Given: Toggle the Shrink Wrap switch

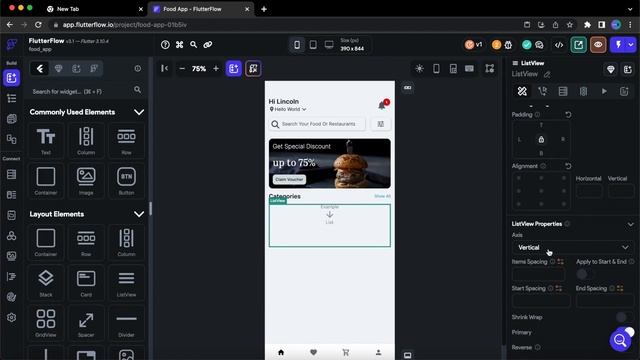Looking at the screenshot, I should pos(624,317).
